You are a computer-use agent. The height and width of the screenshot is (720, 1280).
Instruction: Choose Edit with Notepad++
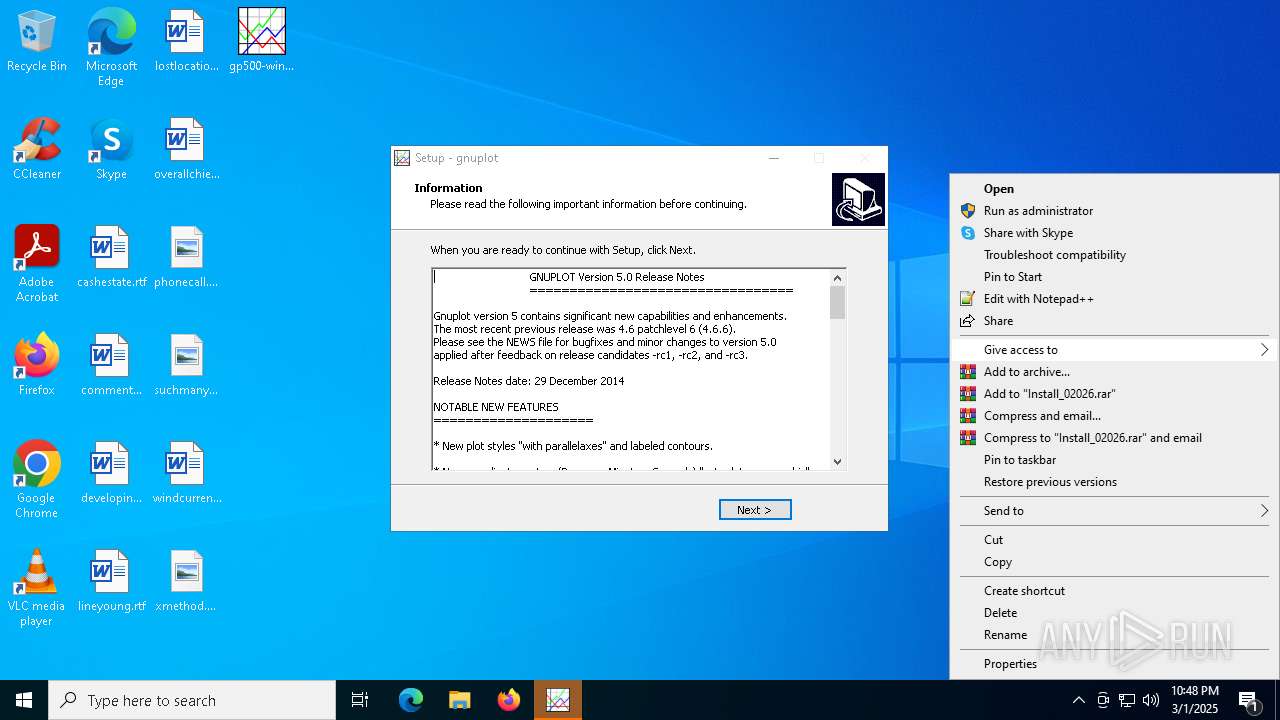[x=1114, y=299]
